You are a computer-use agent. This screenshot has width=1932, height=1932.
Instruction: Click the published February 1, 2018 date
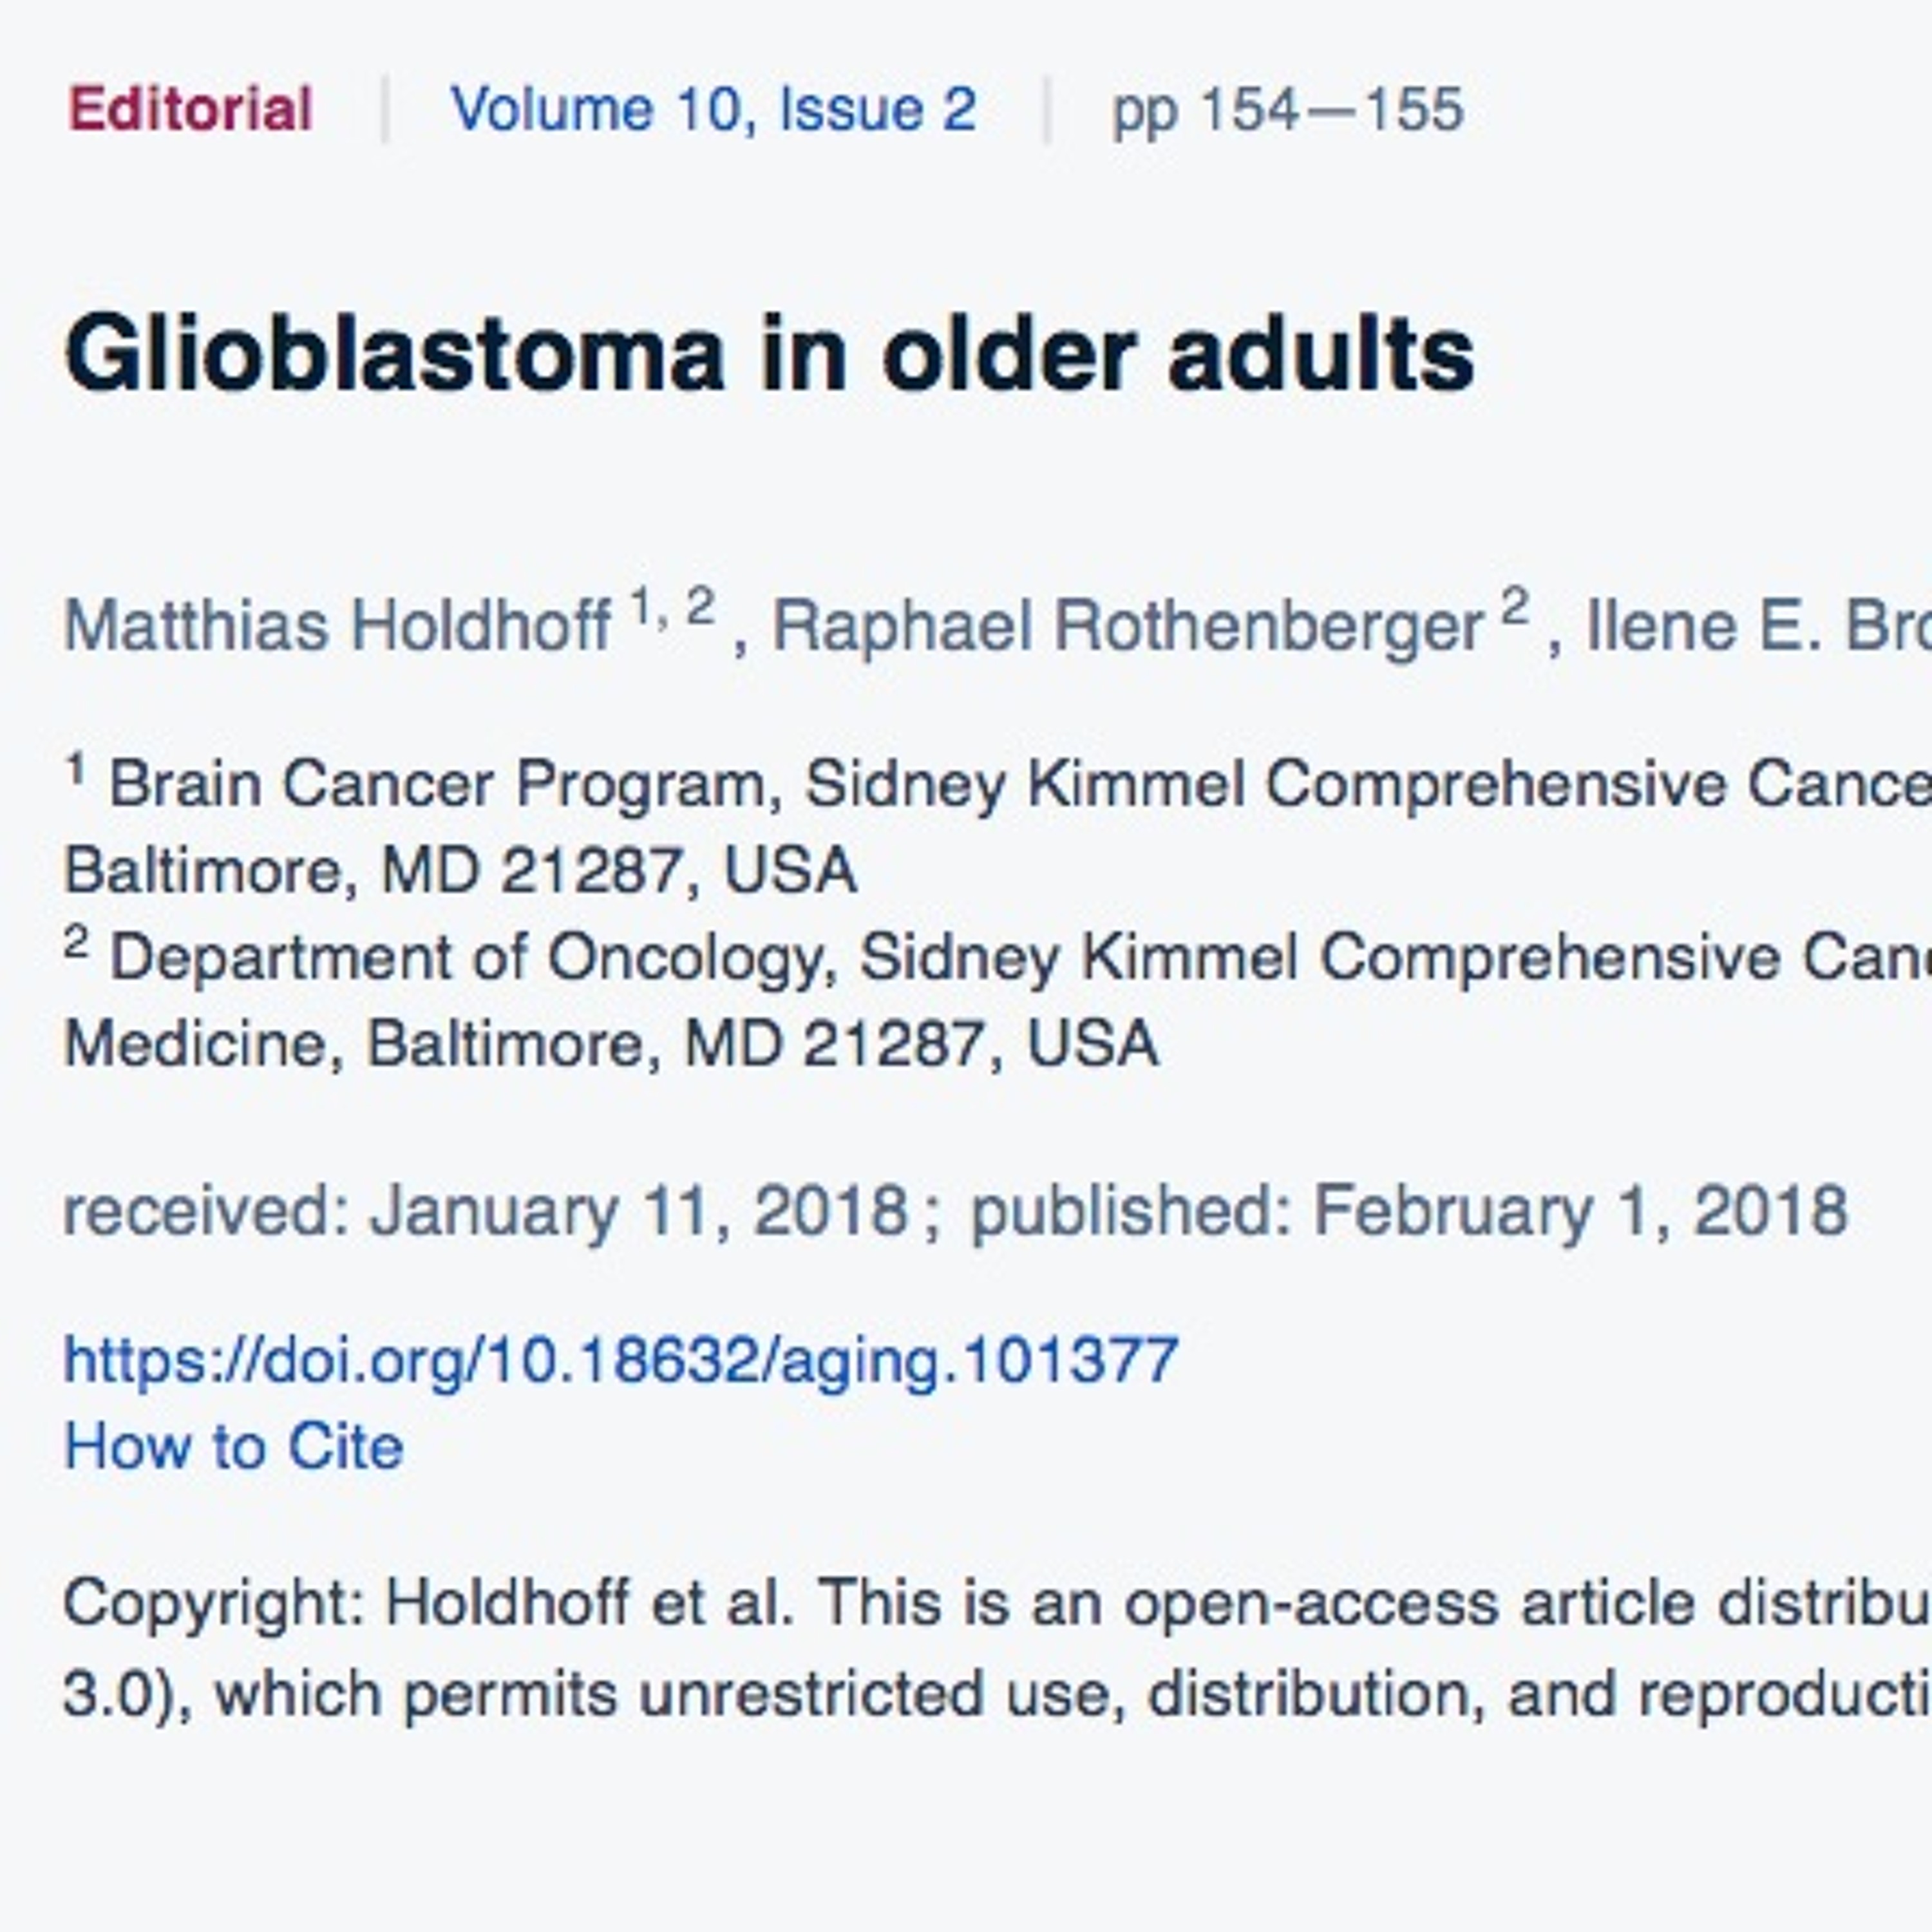coord(1409,1211)
